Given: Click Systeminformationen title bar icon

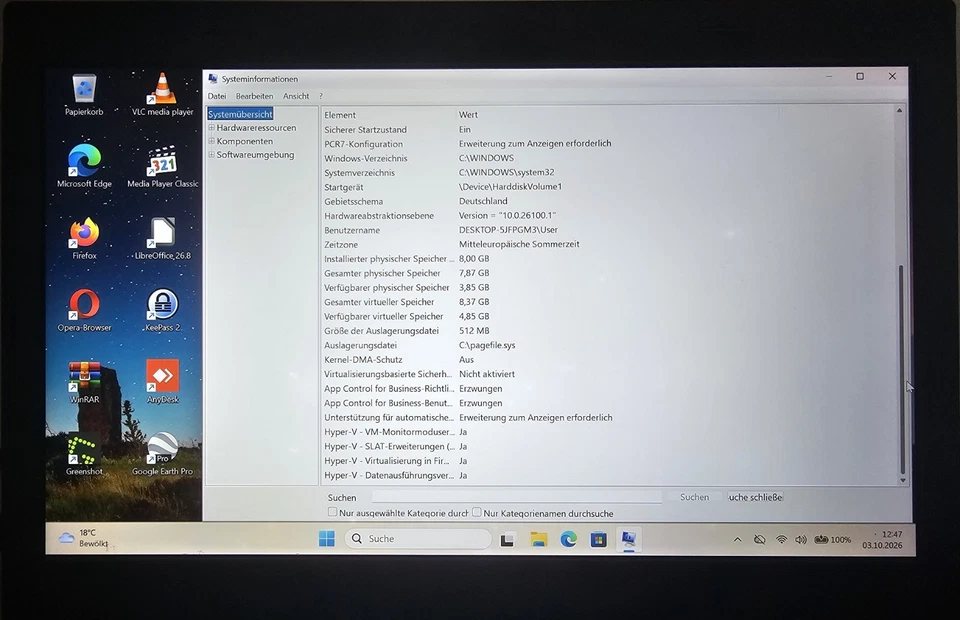Looking at the screenshot, I should 213,78.
